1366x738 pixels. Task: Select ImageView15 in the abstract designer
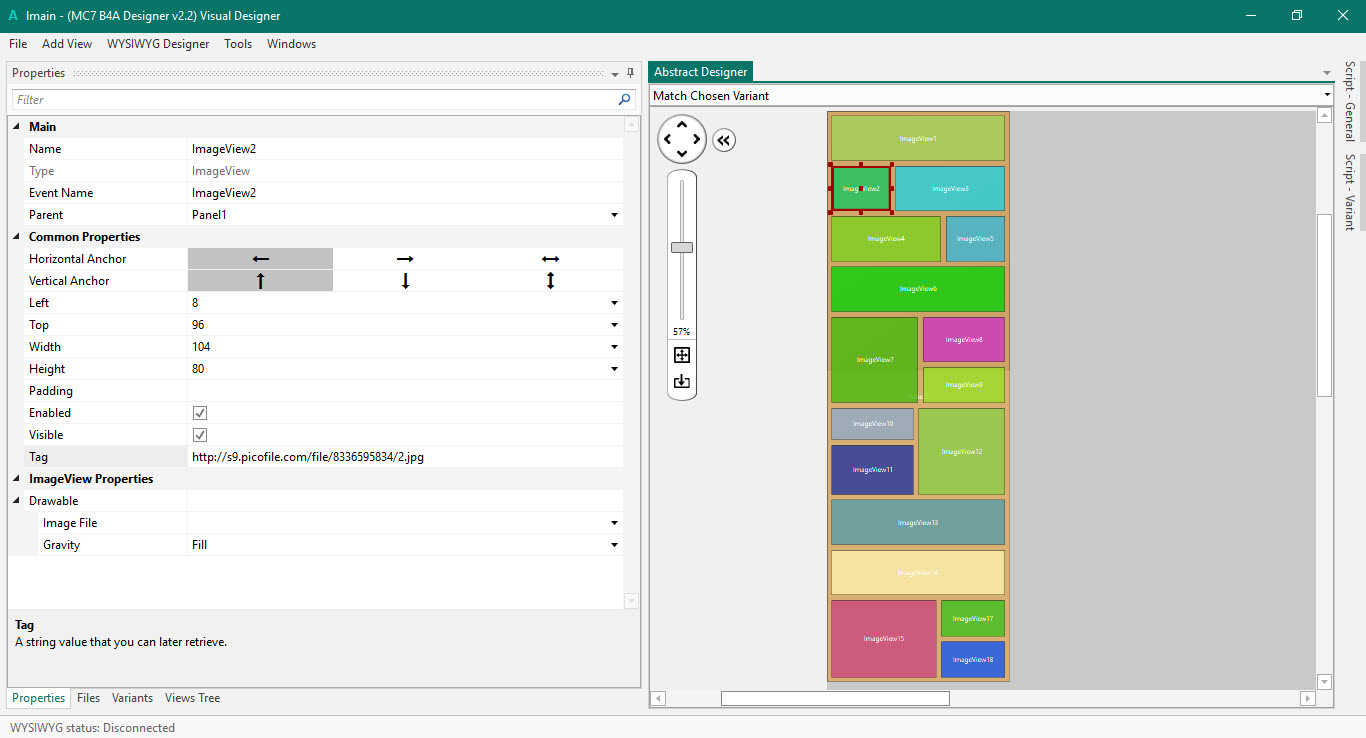[x=883, y=639]
